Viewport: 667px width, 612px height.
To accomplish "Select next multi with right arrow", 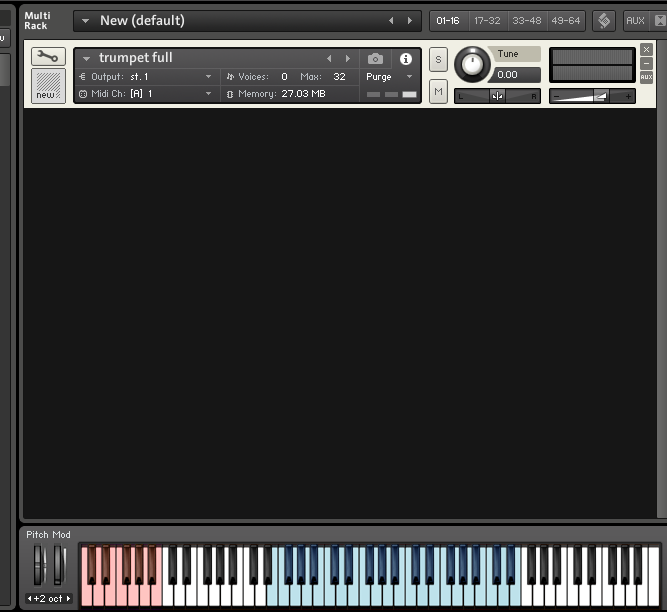I will (410, 20).
